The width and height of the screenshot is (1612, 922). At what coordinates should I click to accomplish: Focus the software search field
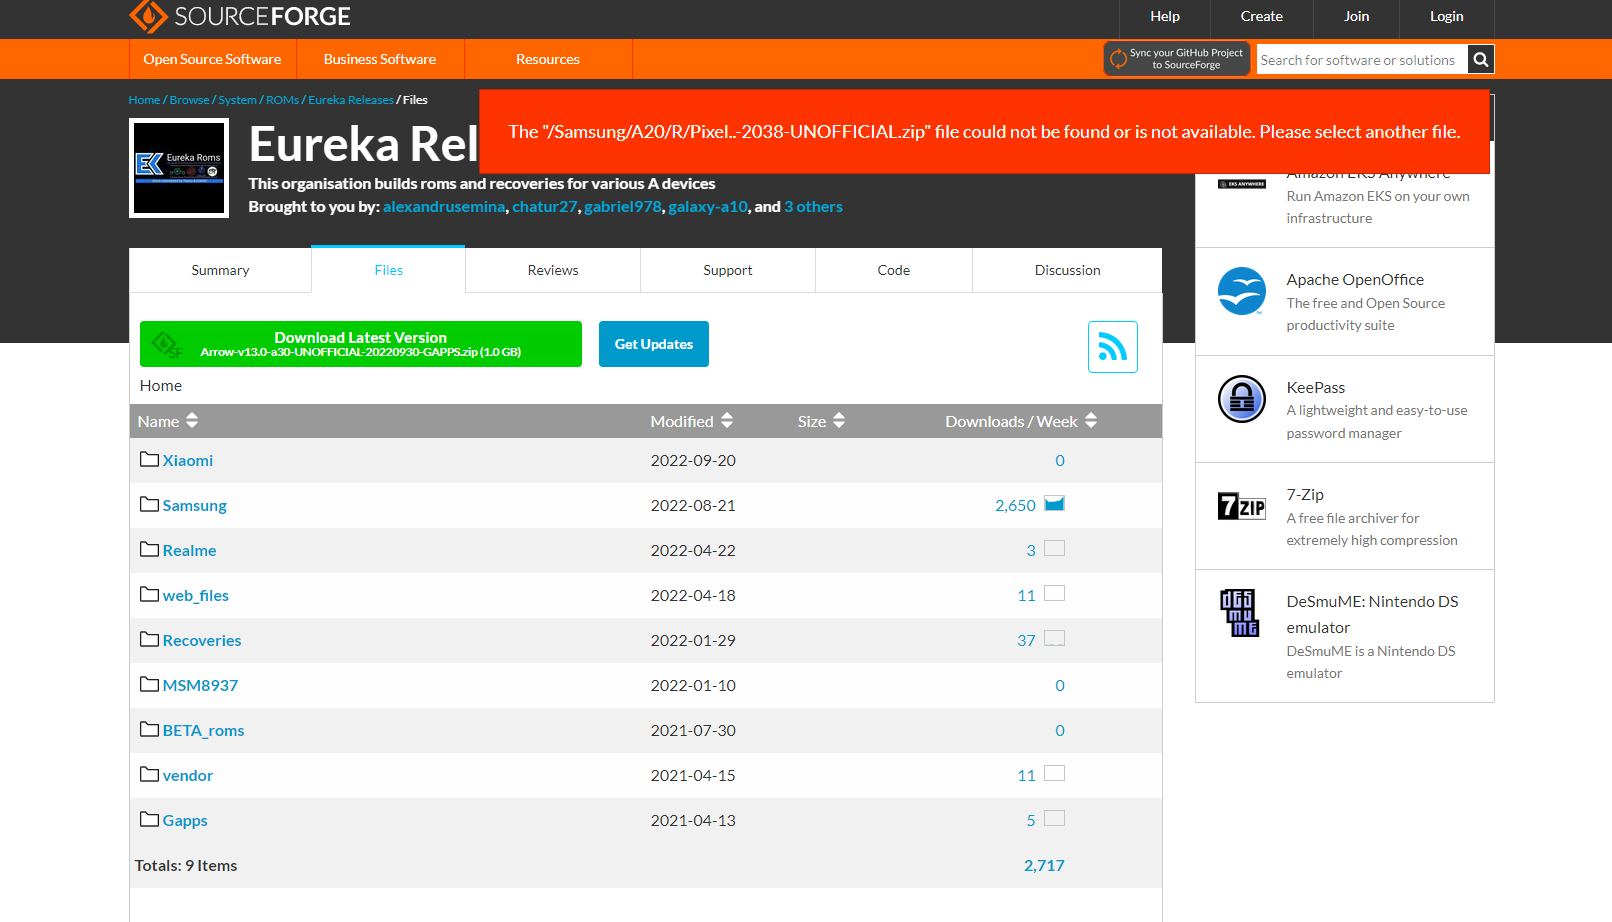tap(1362, 59)
